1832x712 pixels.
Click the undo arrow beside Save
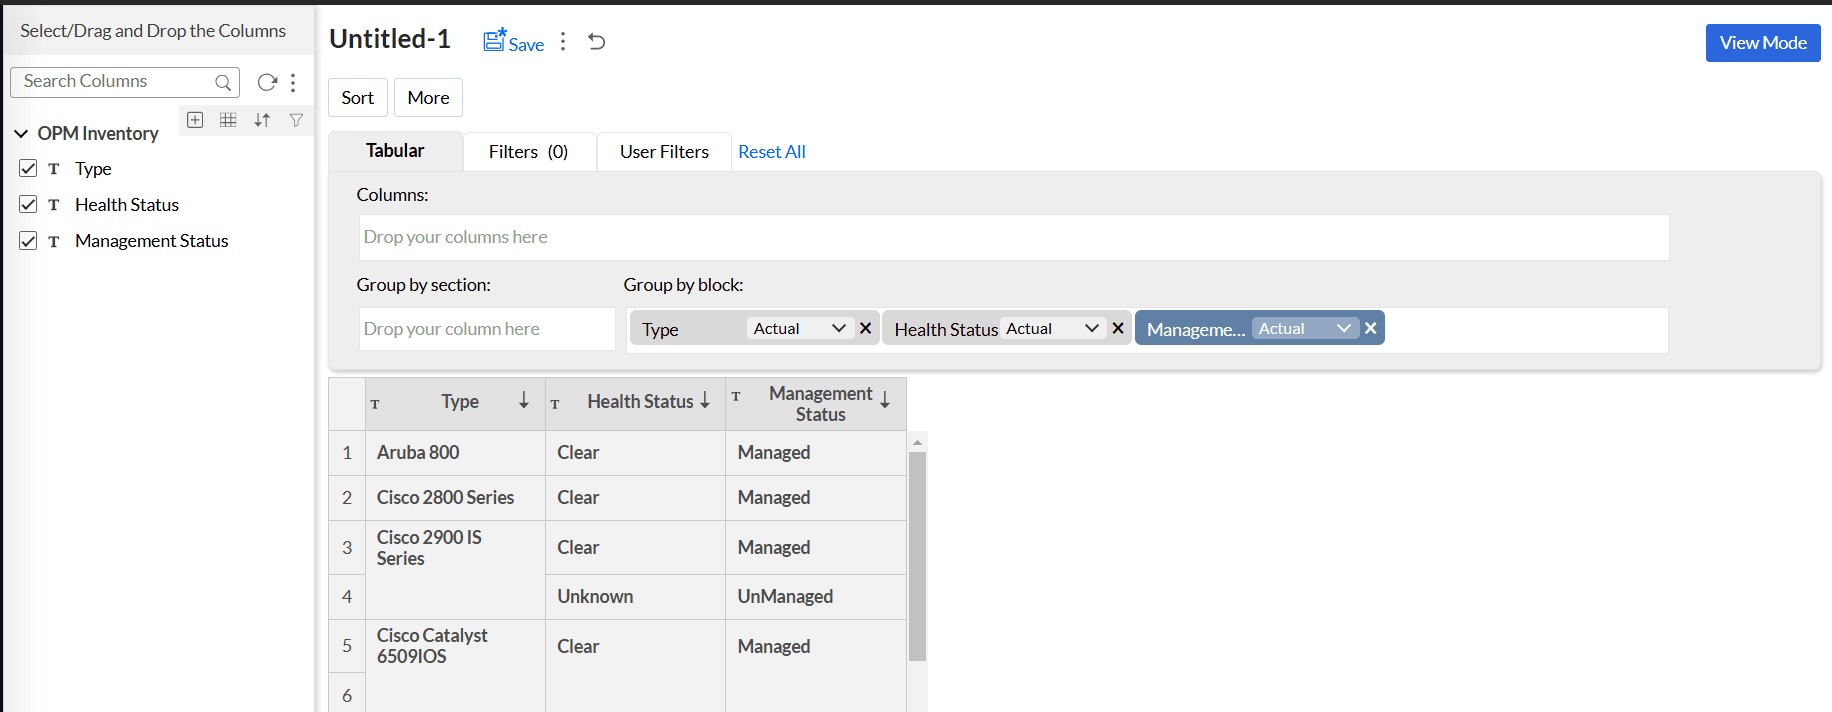597,41
